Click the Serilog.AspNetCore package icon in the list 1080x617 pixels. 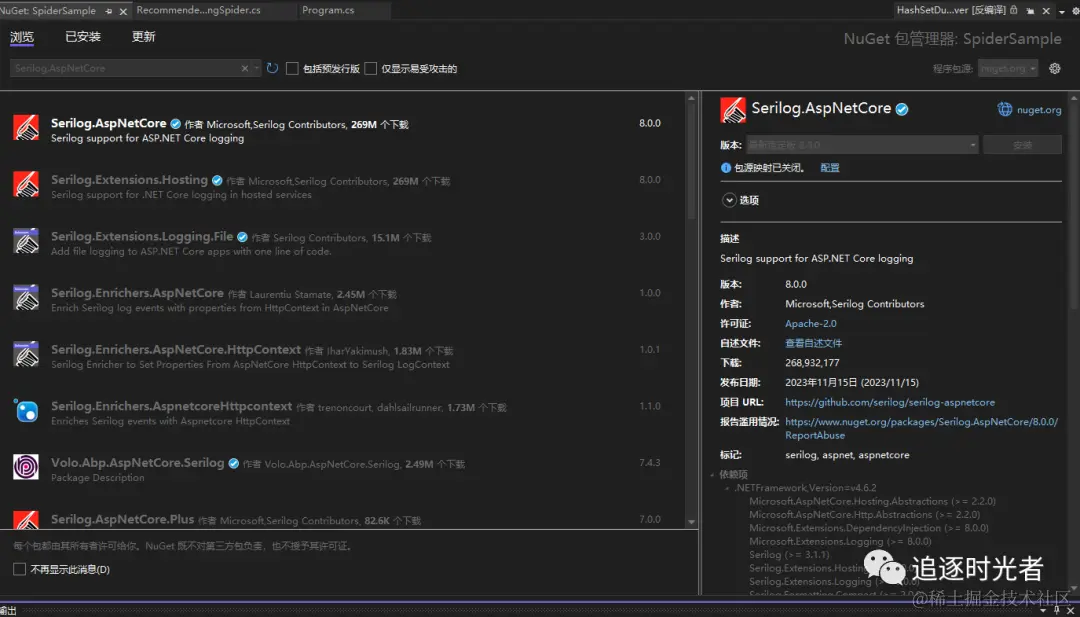pyautogui.click(x=26, y=128)
